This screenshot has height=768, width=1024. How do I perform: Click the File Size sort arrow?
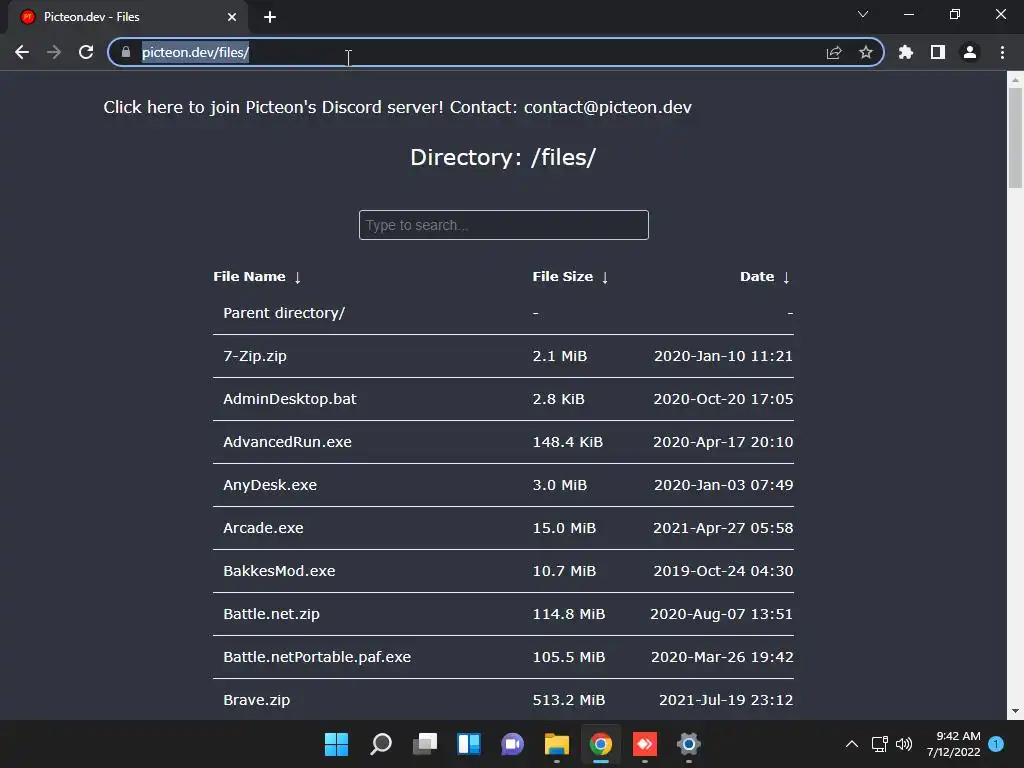pos(605,278)
